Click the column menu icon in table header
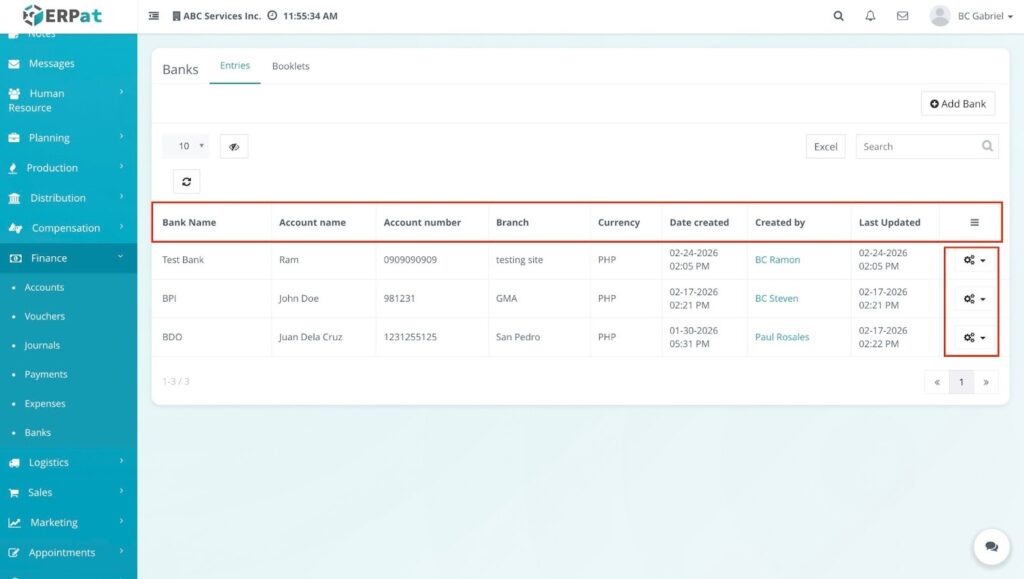Image resolution: width=1024 pixels, height=579 pixels. (x=974, y=223)
